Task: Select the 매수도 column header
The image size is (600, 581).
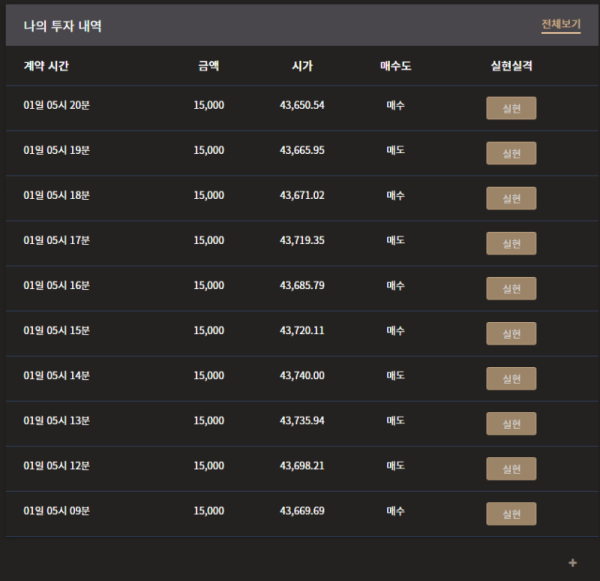Action: click(396, 66)
